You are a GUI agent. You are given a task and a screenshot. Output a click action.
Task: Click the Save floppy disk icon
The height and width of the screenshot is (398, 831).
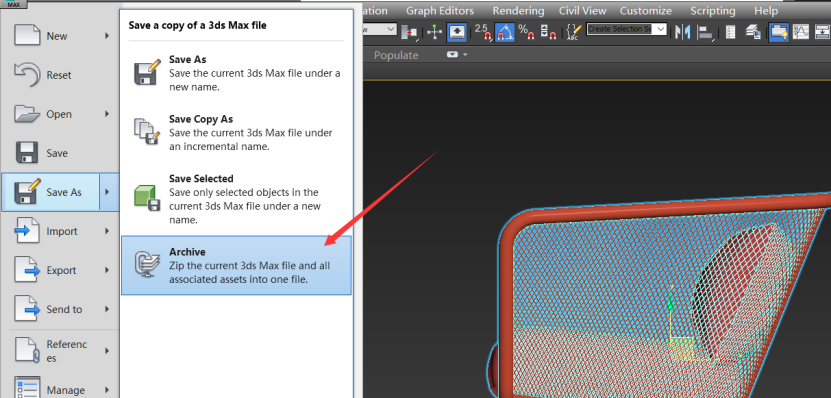(26, 153)
